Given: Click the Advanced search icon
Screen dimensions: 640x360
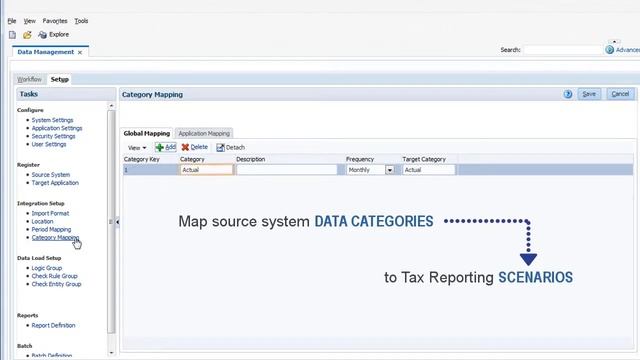Looking at the screenshot, I should pos(609,50).
